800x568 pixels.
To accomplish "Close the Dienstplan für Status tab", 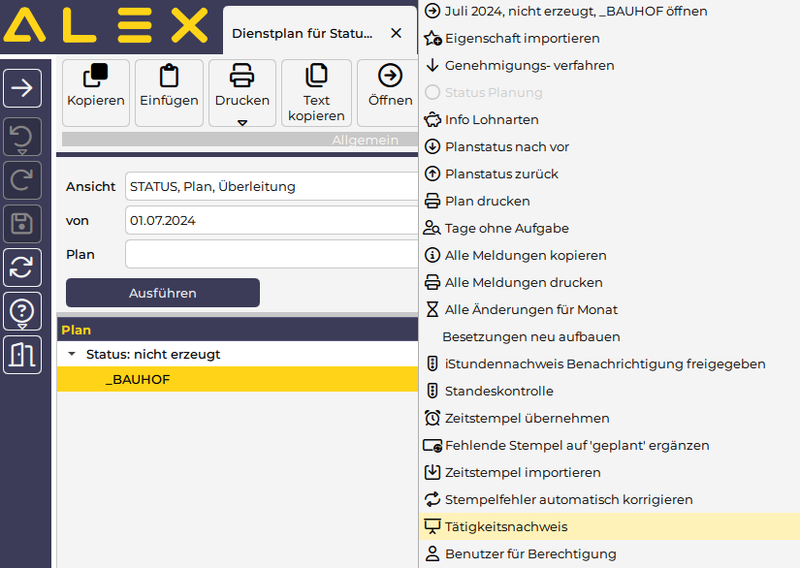I will 396,33.
